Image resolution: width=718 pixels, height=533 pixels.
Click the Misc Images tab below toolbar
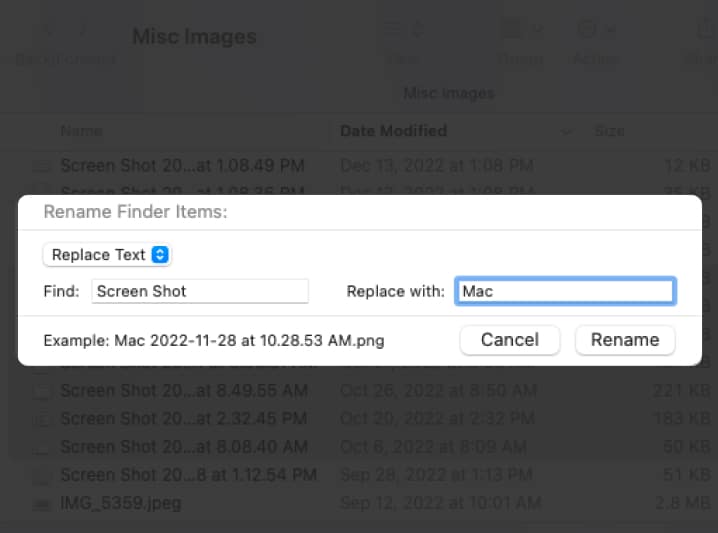[448, 93]
